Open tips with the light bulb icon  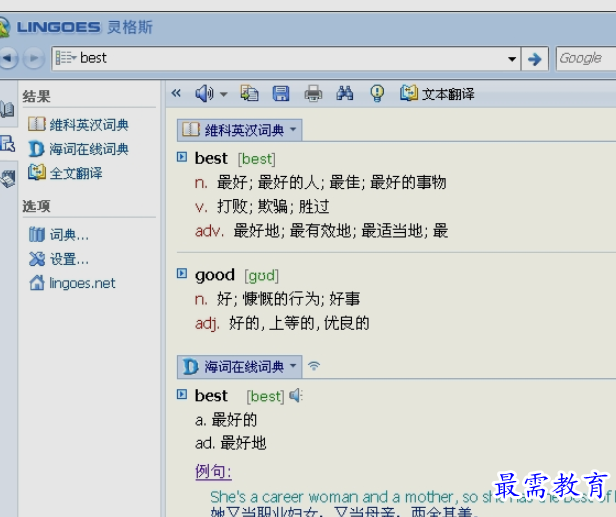point(377,94)
